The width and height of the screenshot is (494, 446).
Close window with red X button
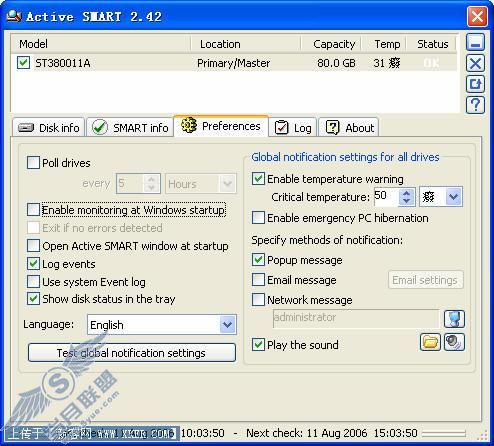tap(477, 16)
